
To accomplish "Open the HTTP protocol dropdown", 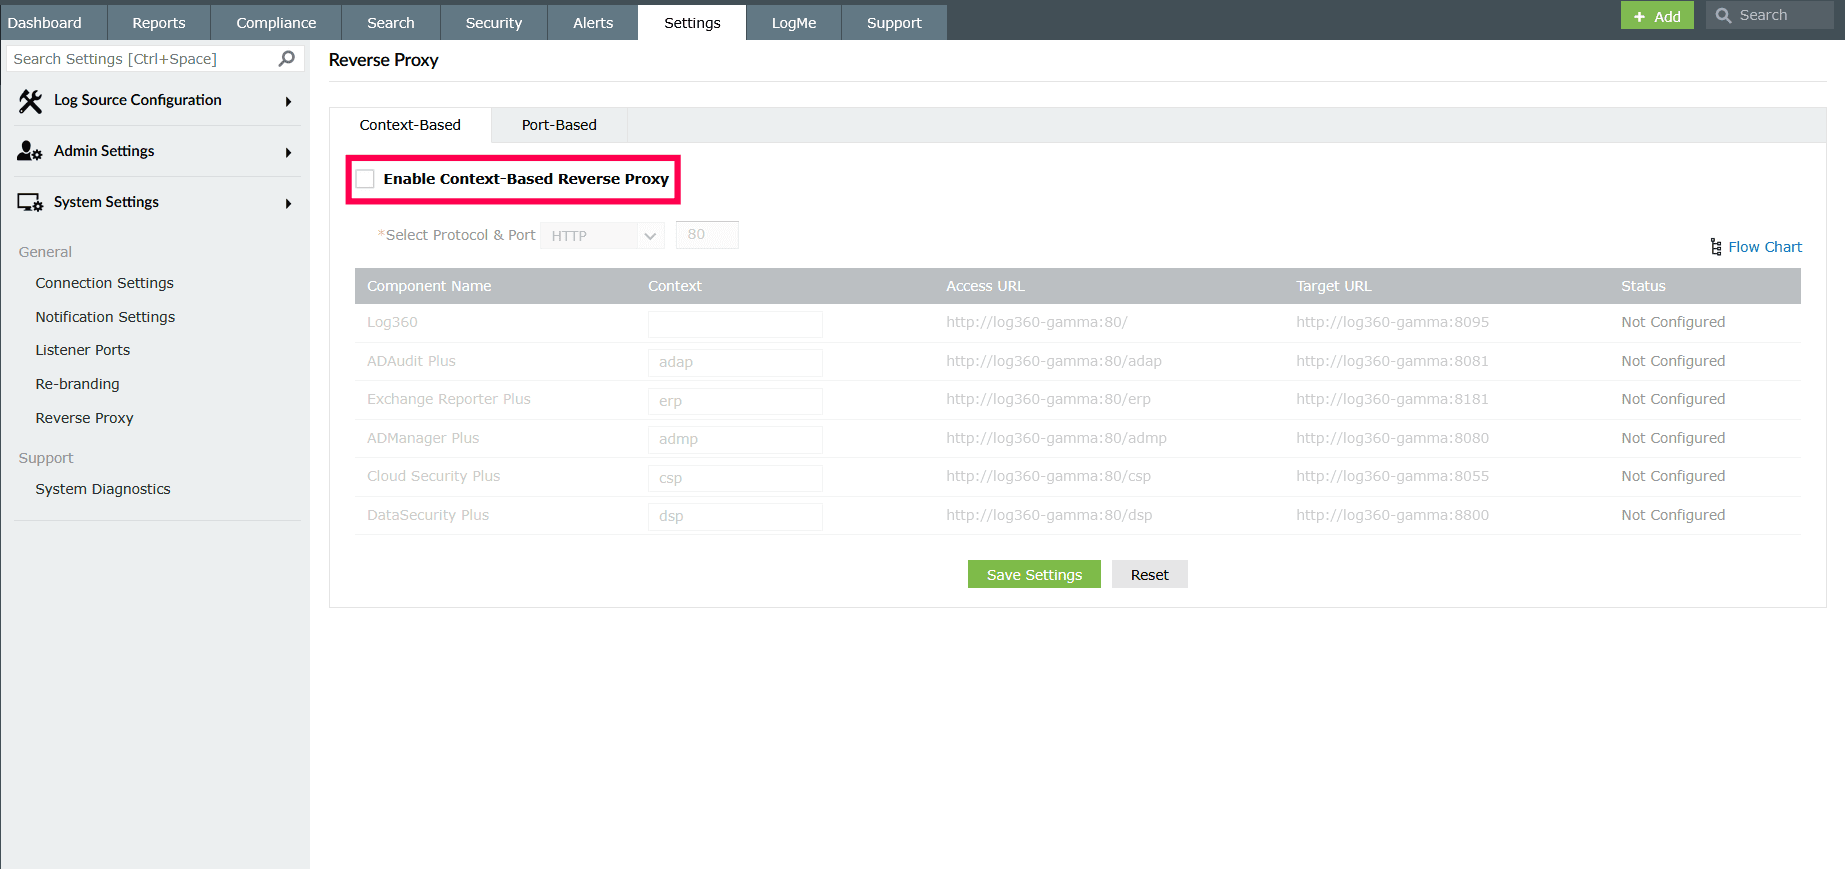I will (602, 235).
